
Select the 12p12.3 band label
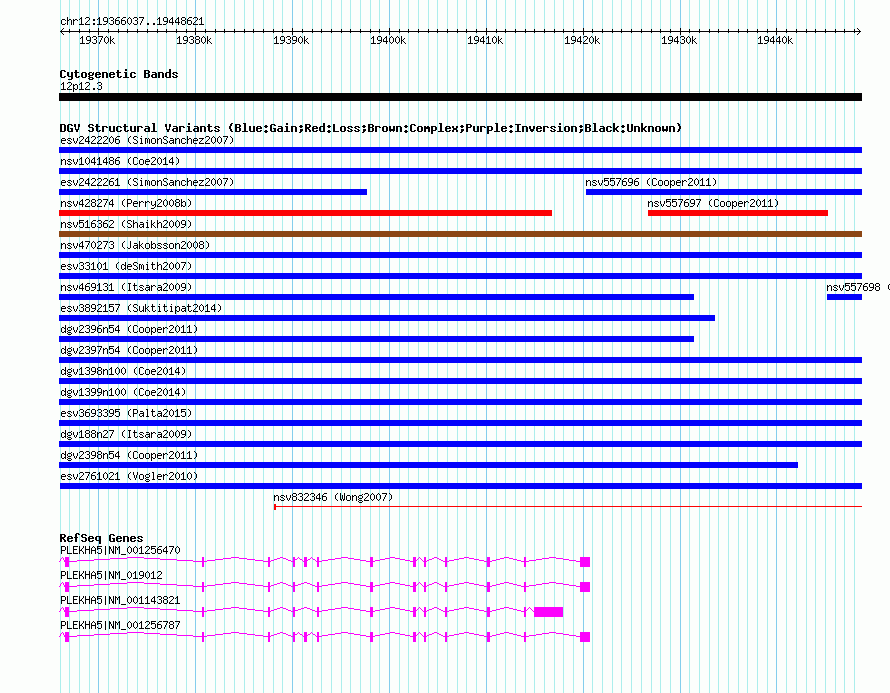coord(81,86)
